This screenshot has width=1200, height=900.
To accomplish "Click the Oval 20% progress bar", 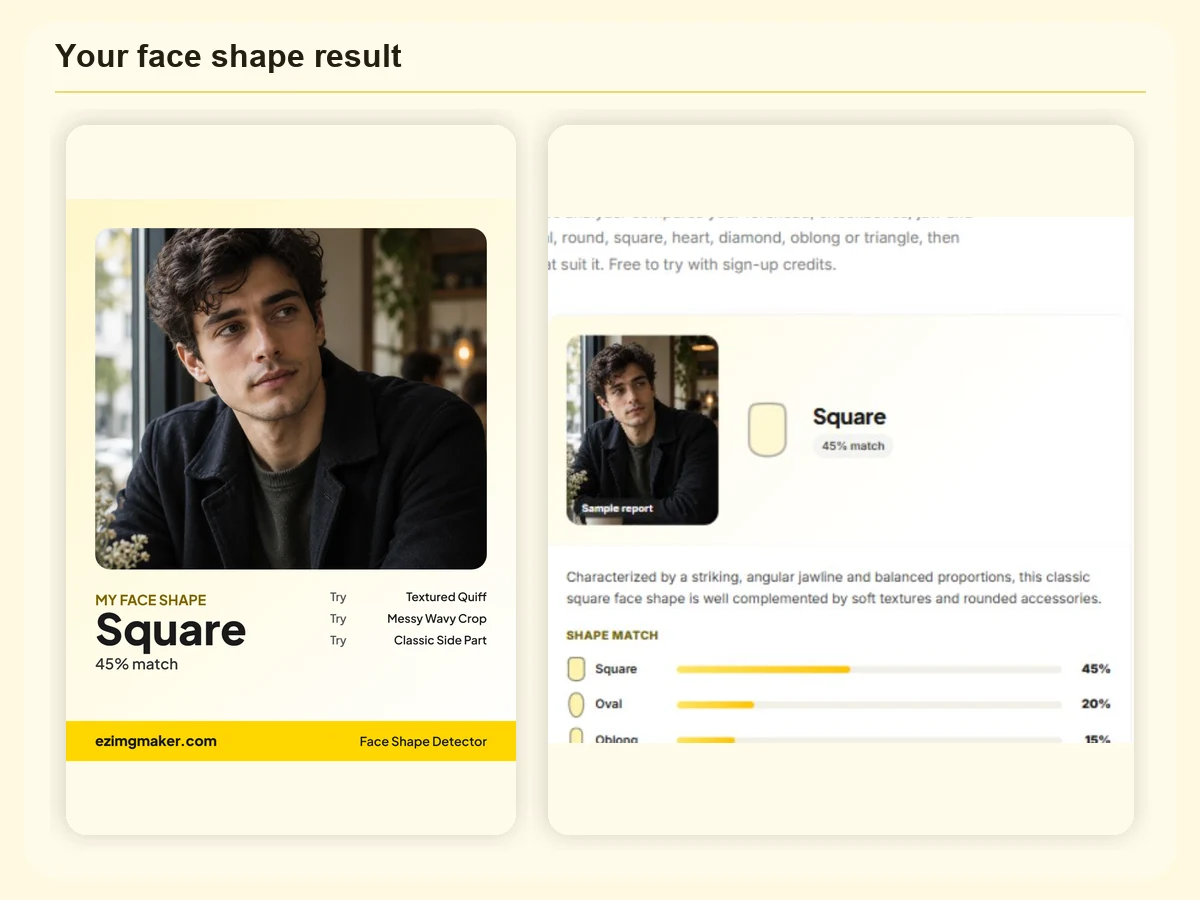I will (869, 704).
